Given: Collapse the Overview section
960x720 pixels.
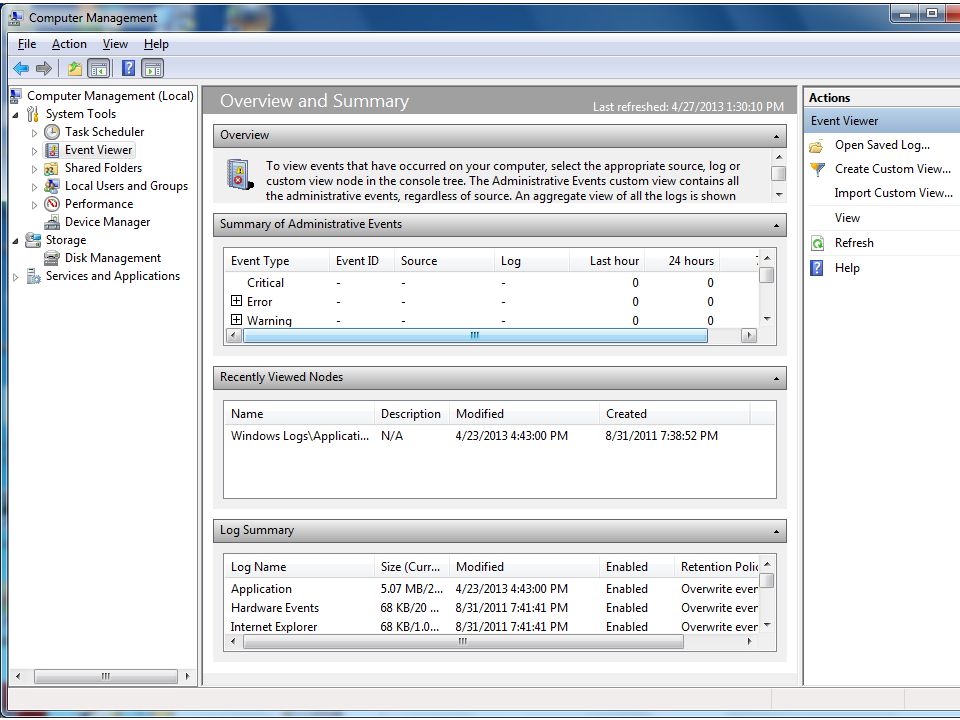Looking at the screenshot, I should pyautogui.click(x=776, y=137).
